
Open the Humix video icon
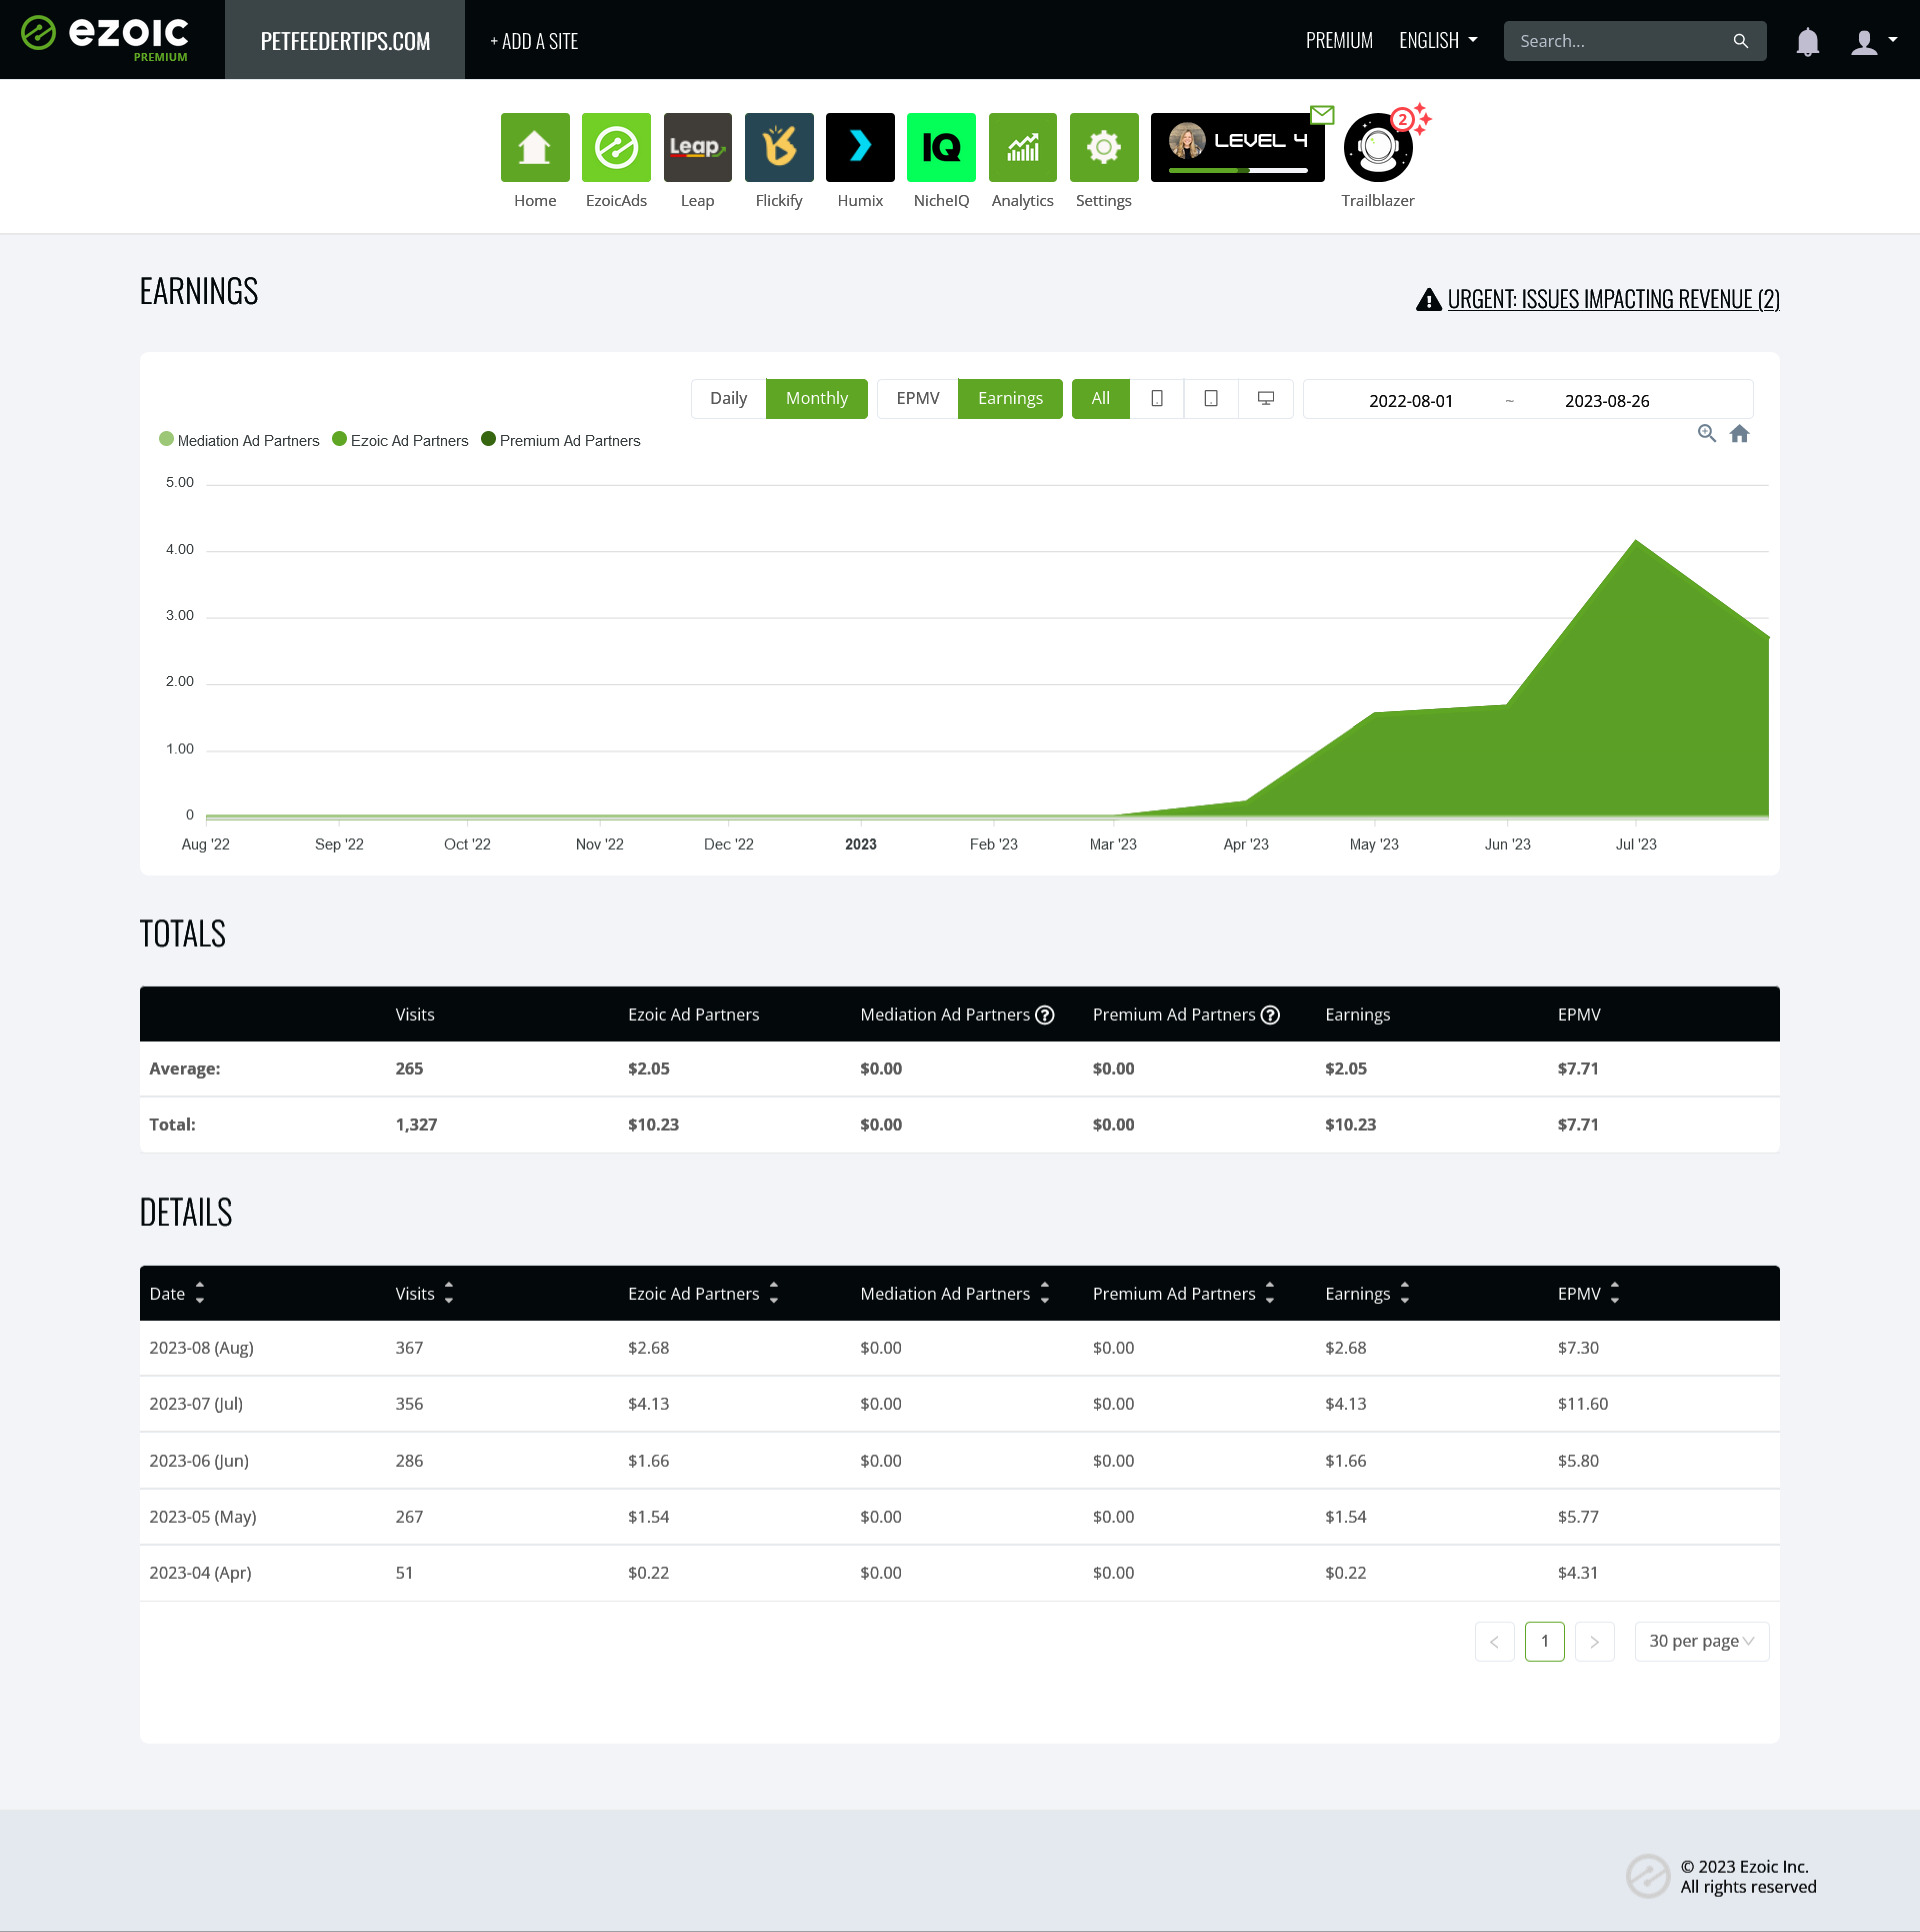pyautogui.click(x=860, y=147)
